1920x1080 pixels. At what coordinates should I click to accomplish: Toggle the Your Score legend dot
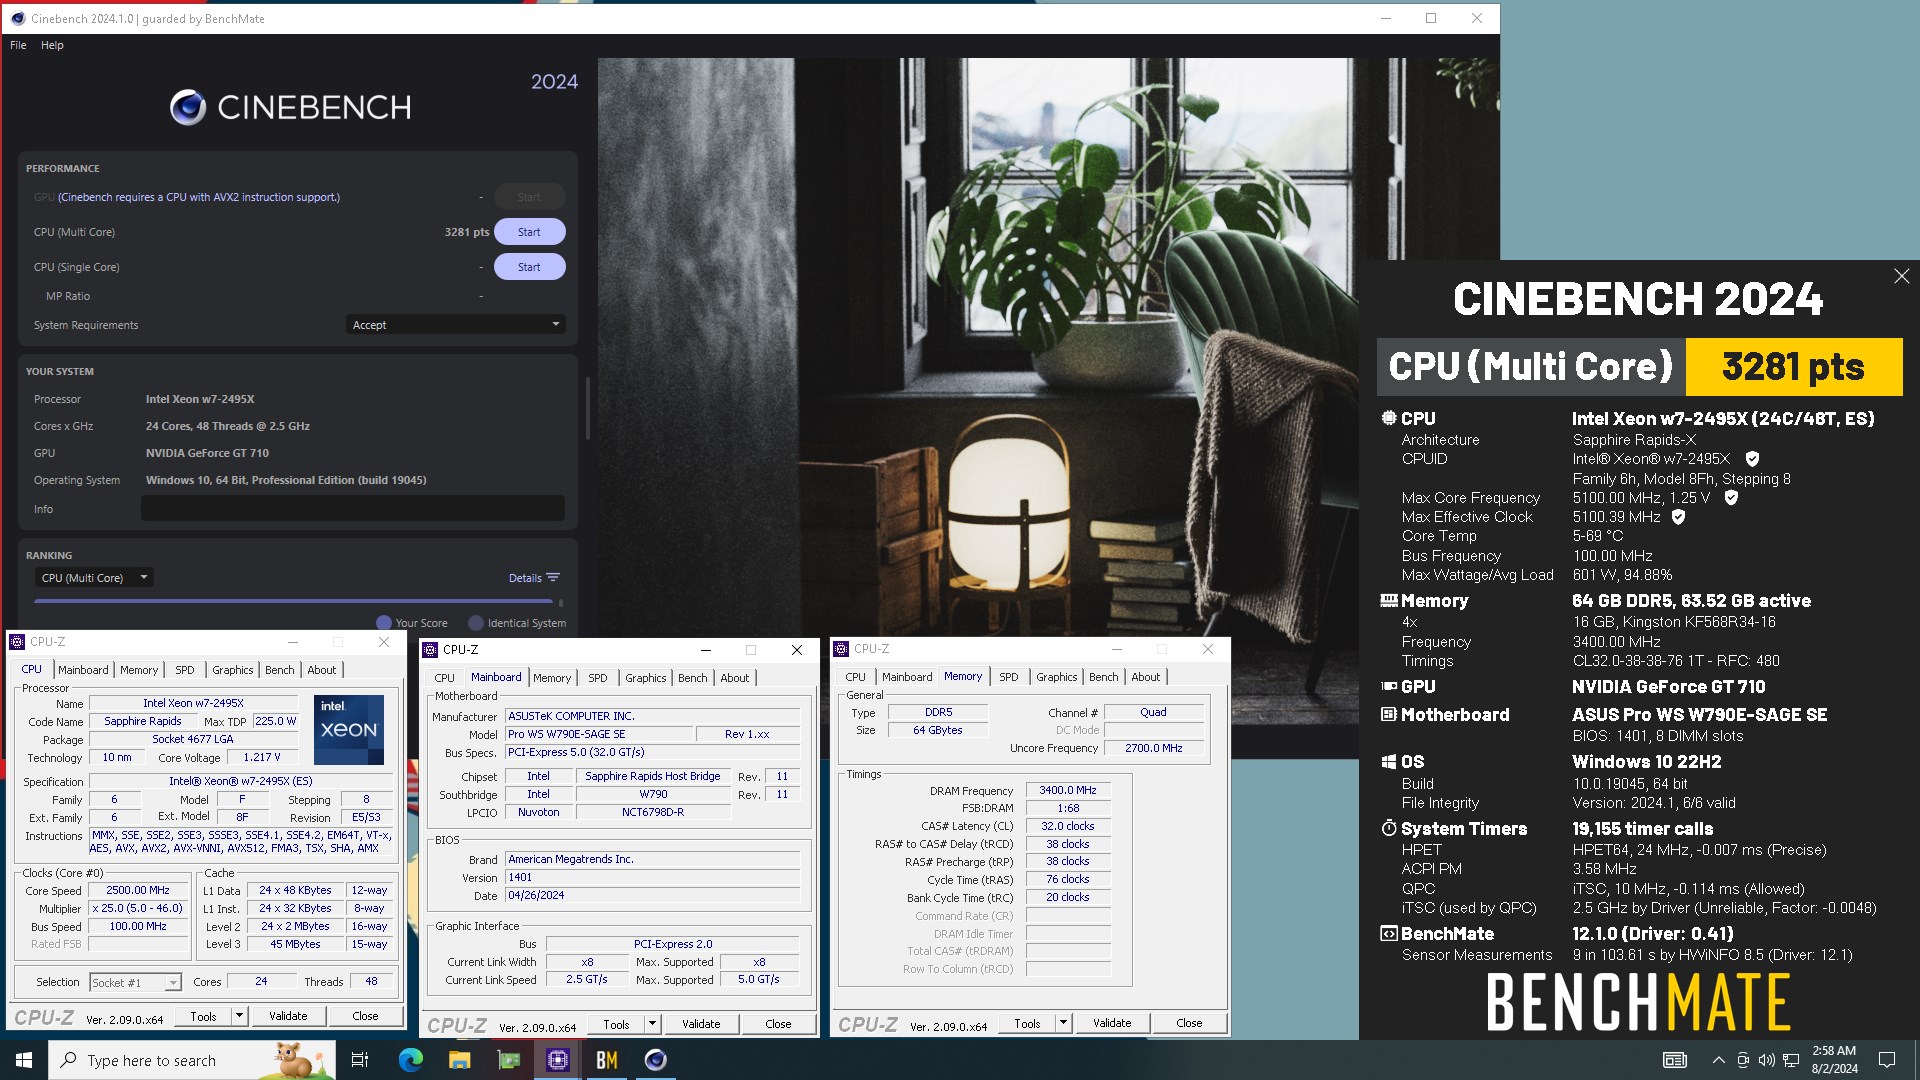(383, 623)
